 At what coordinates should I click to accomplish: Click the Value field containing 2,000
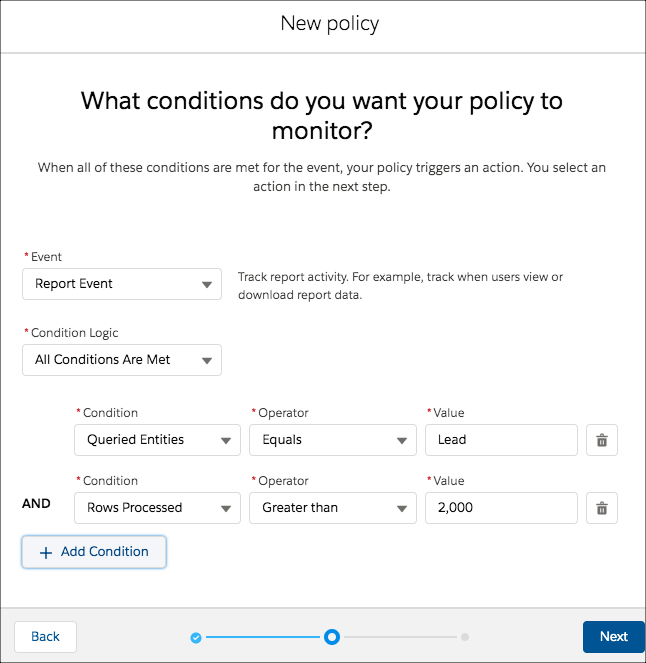click(x=501, y=508)
